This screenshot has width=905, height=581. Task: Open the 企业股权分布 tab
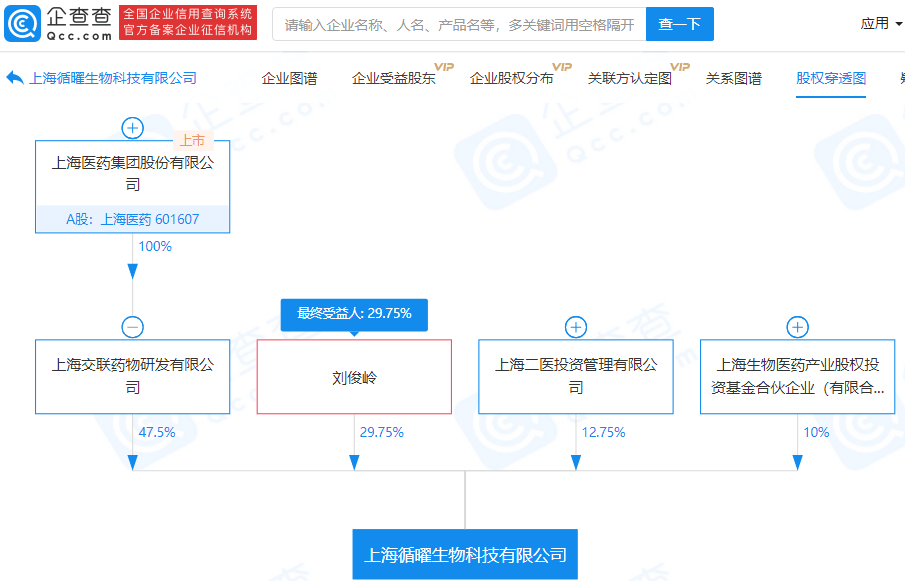(x=511, y=78)
